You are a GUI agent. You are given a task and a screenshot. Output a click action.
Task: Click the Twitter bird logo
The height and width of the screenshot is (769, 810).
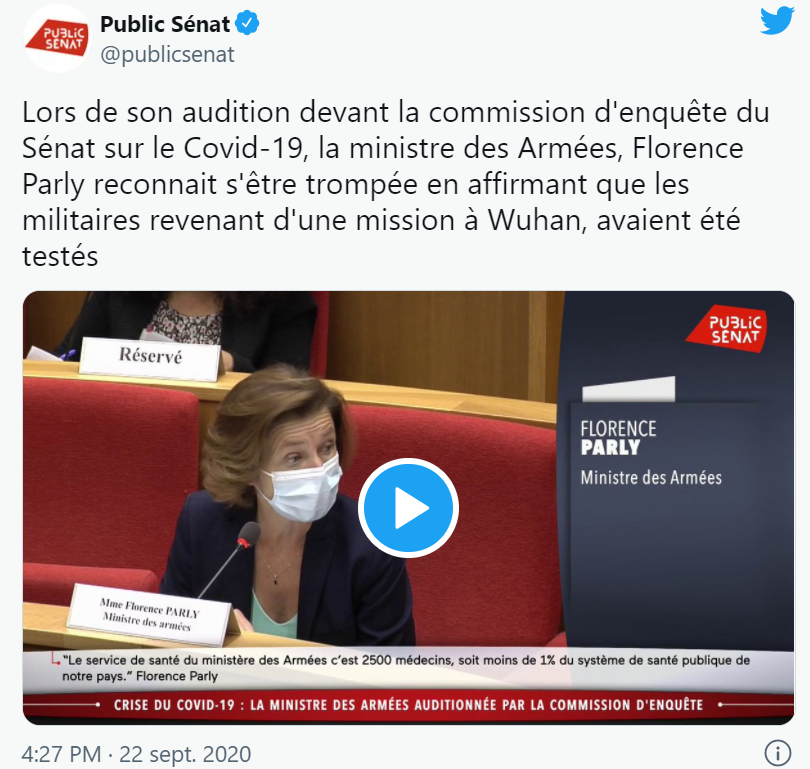(x=777, y=21)
